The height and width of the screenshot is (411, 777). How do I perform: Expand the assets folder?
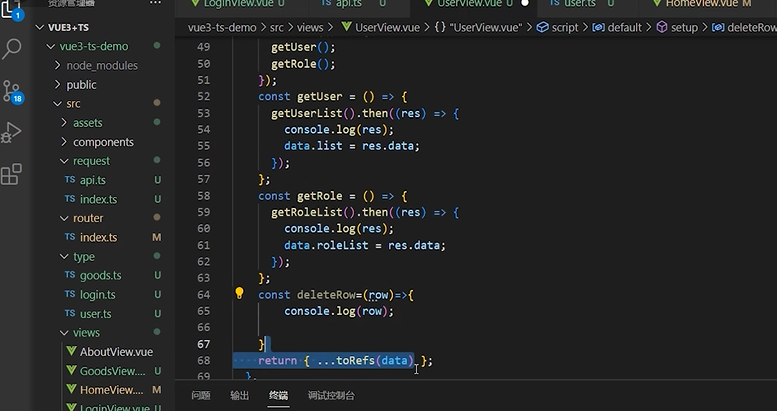[64, 122]
